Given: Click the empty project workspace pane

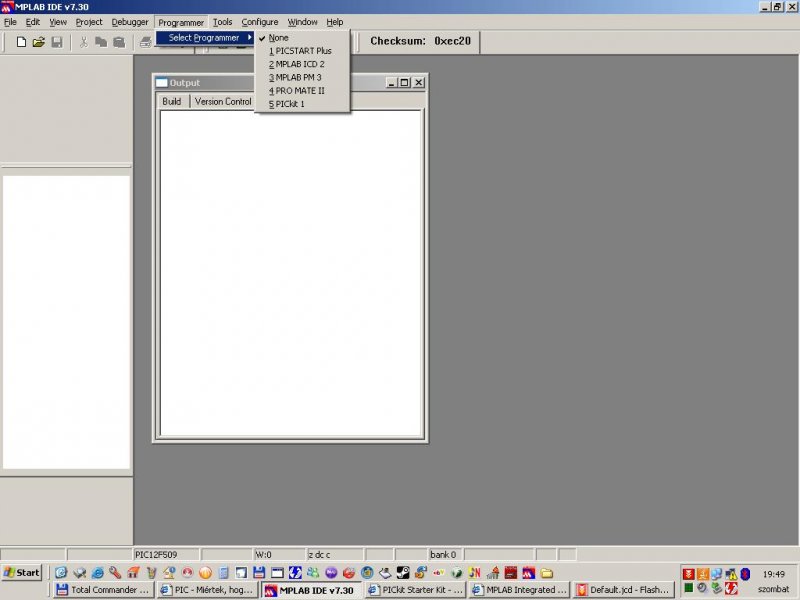Looking at the screenshot, I should [66, 322].
